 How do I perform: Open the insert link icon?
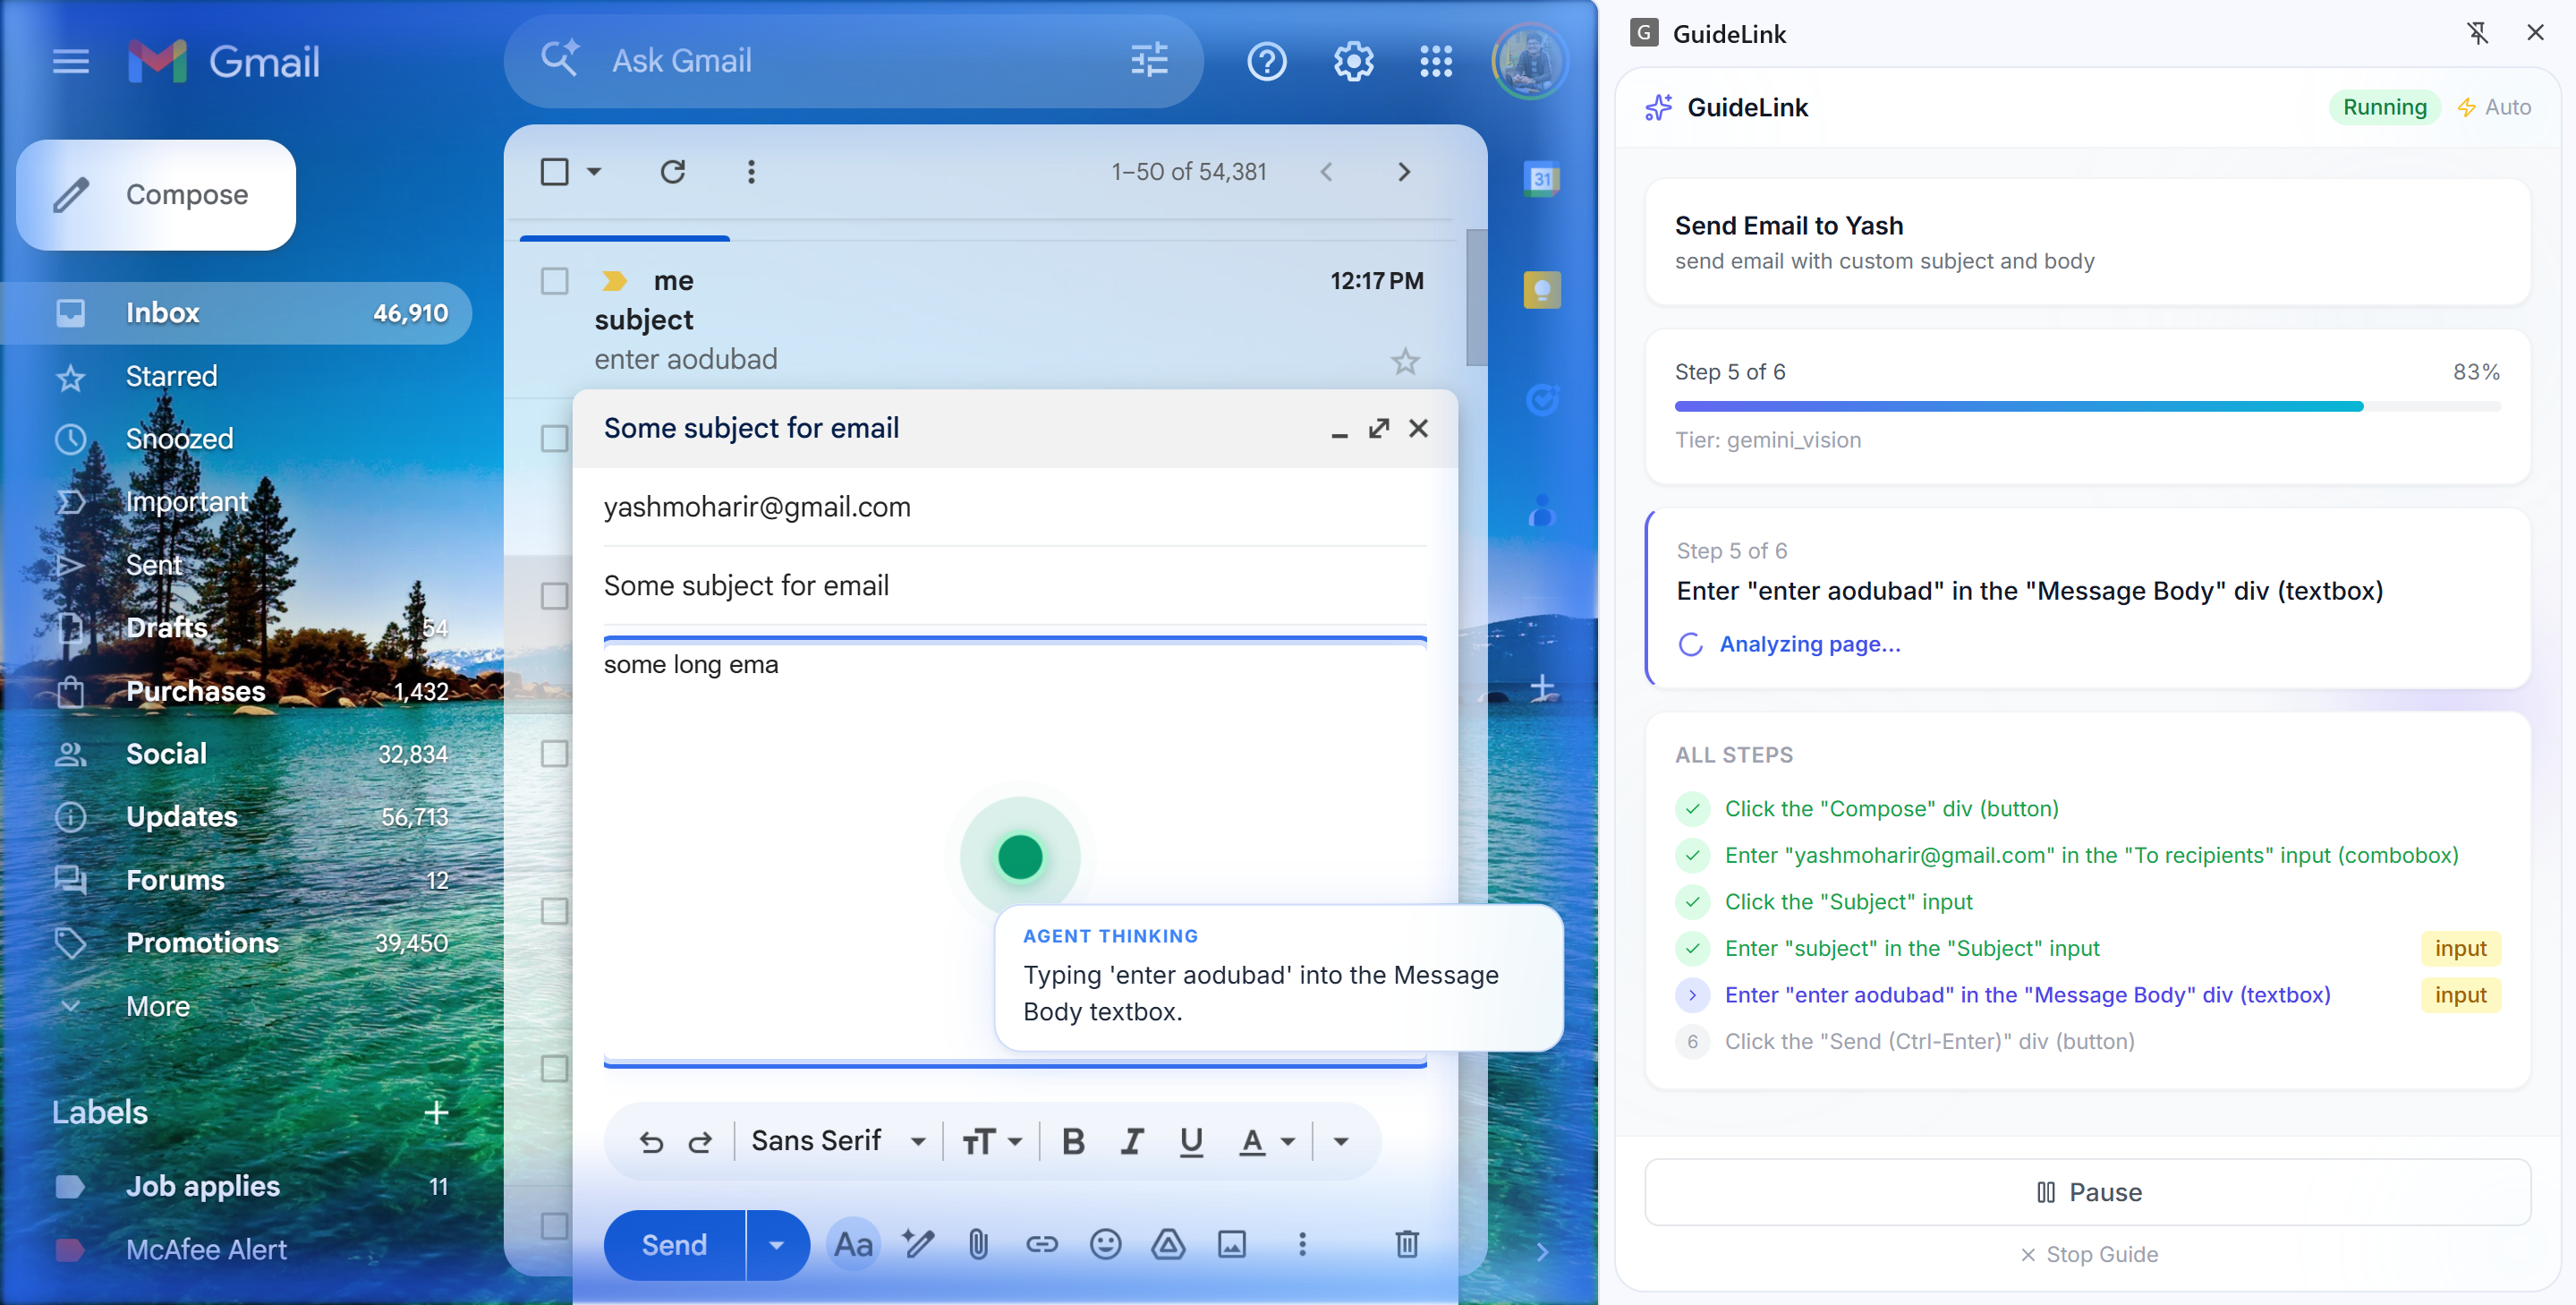1041,1244
